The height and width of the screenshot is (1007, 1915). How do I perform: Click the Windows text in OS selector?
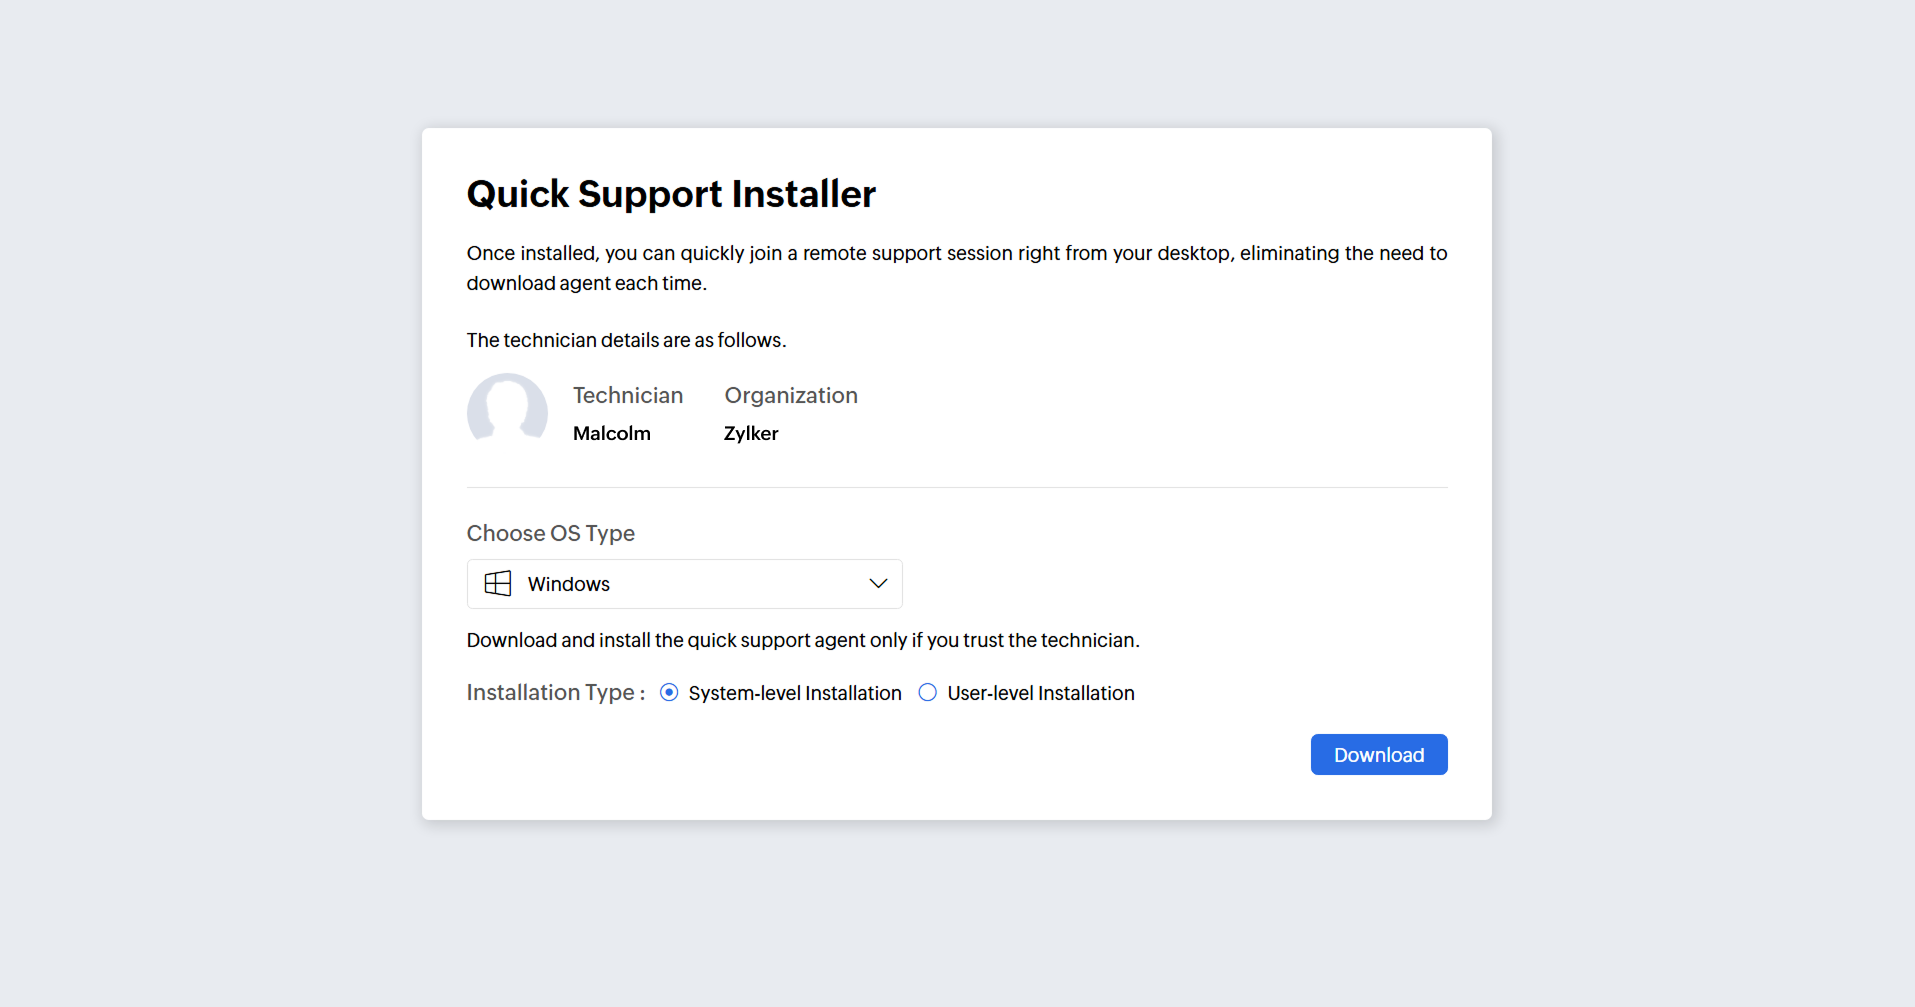(x=568, y=584)
